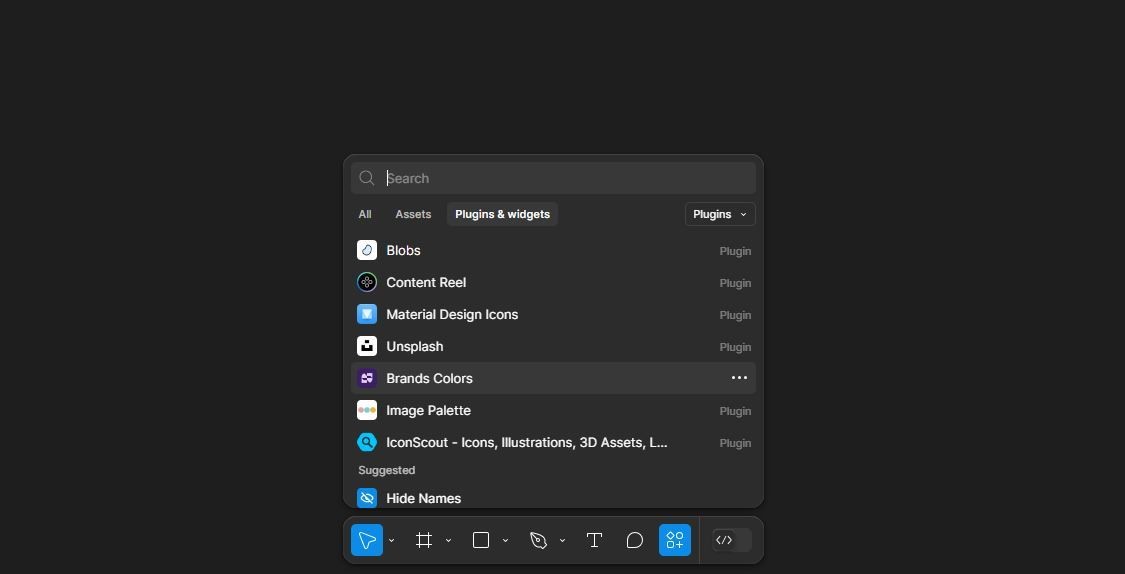Click the Plugin label on Content Reel row
This screenshot has height=574, width=1125.
[735, 283]
